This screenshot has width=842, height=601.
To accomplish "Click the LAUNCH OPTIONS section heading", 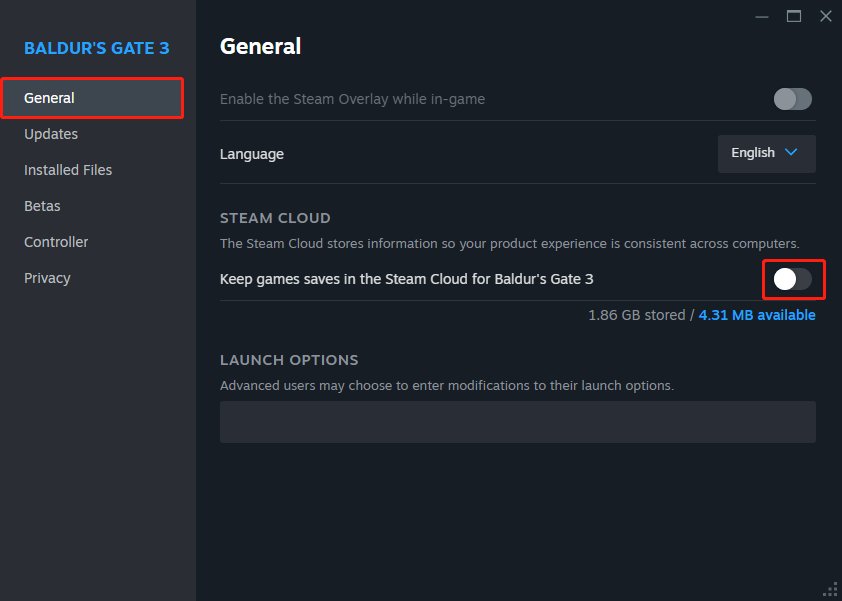I will (289, 360).
